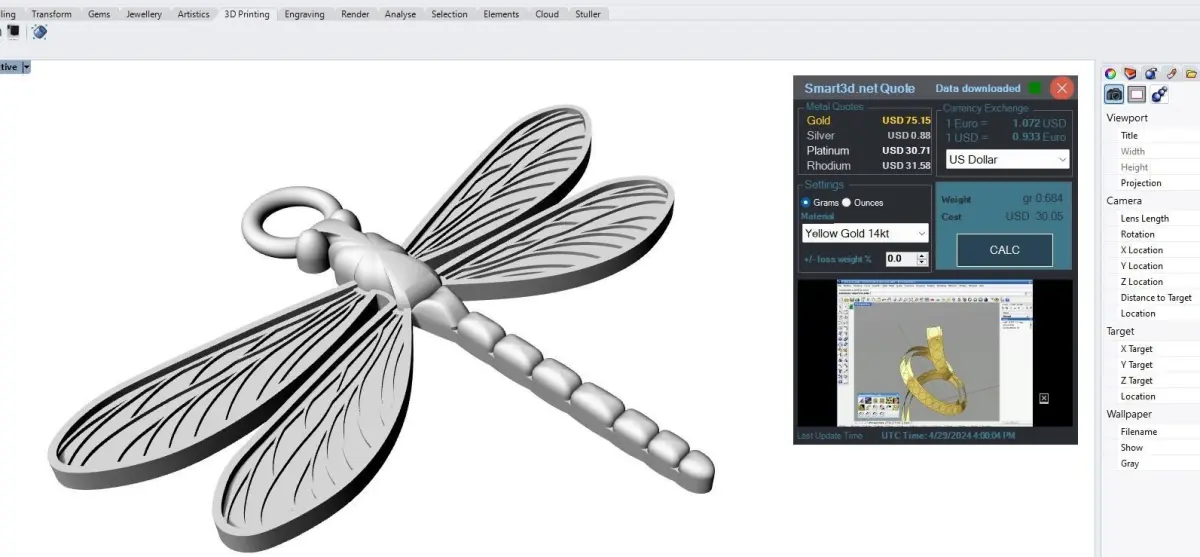This screenshot has height=557, width=1200.
Task: Select the Distance to Target property row
Action: coord(1151,297)
